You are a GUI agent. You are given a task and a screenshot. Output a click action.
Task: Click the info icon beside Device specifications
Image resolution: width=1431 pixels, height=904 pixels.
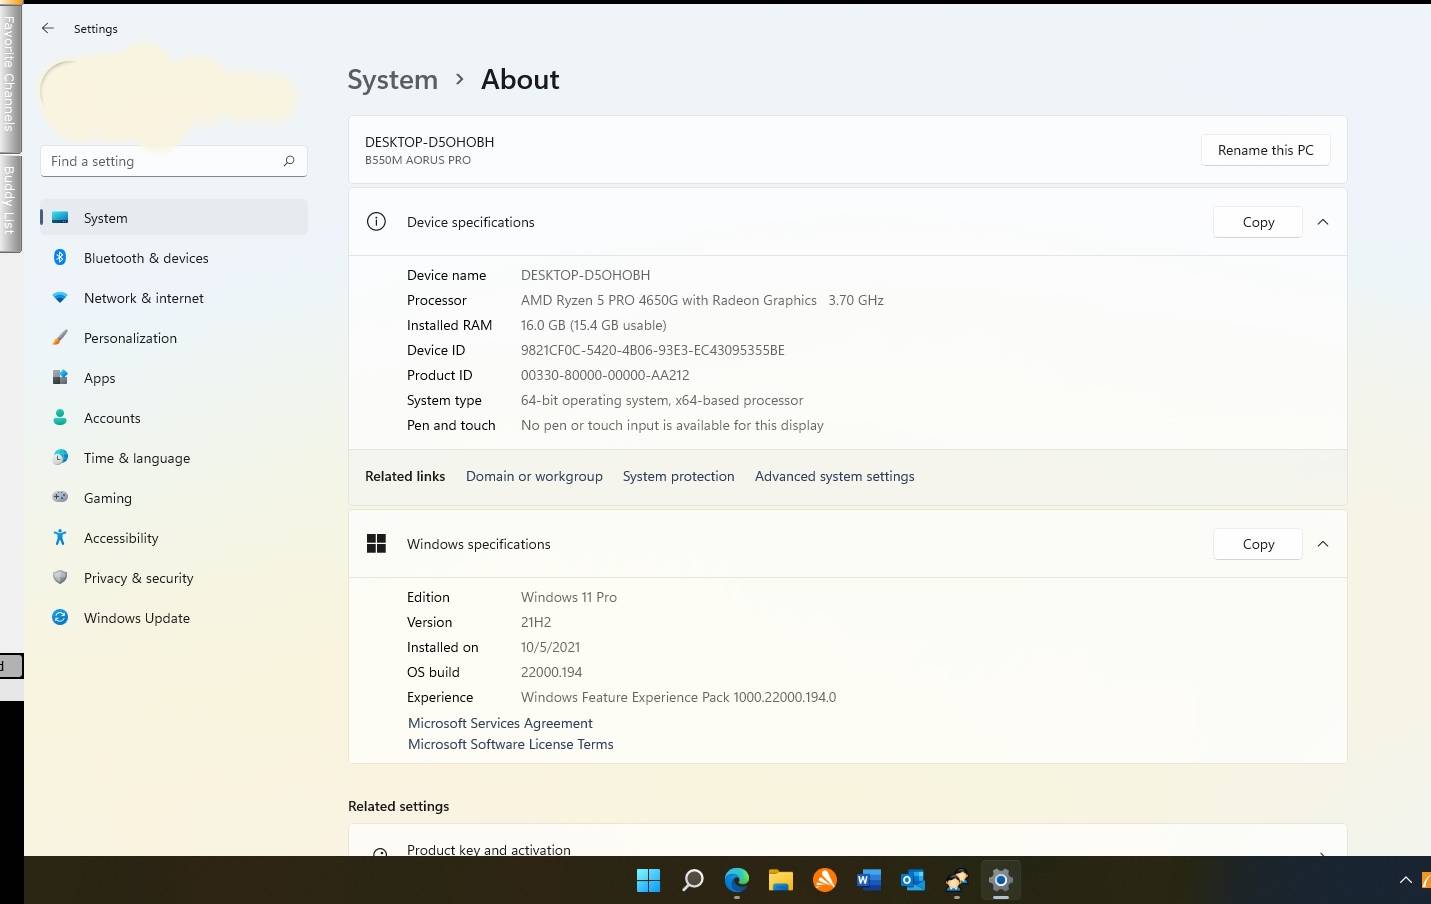point(376,222)
